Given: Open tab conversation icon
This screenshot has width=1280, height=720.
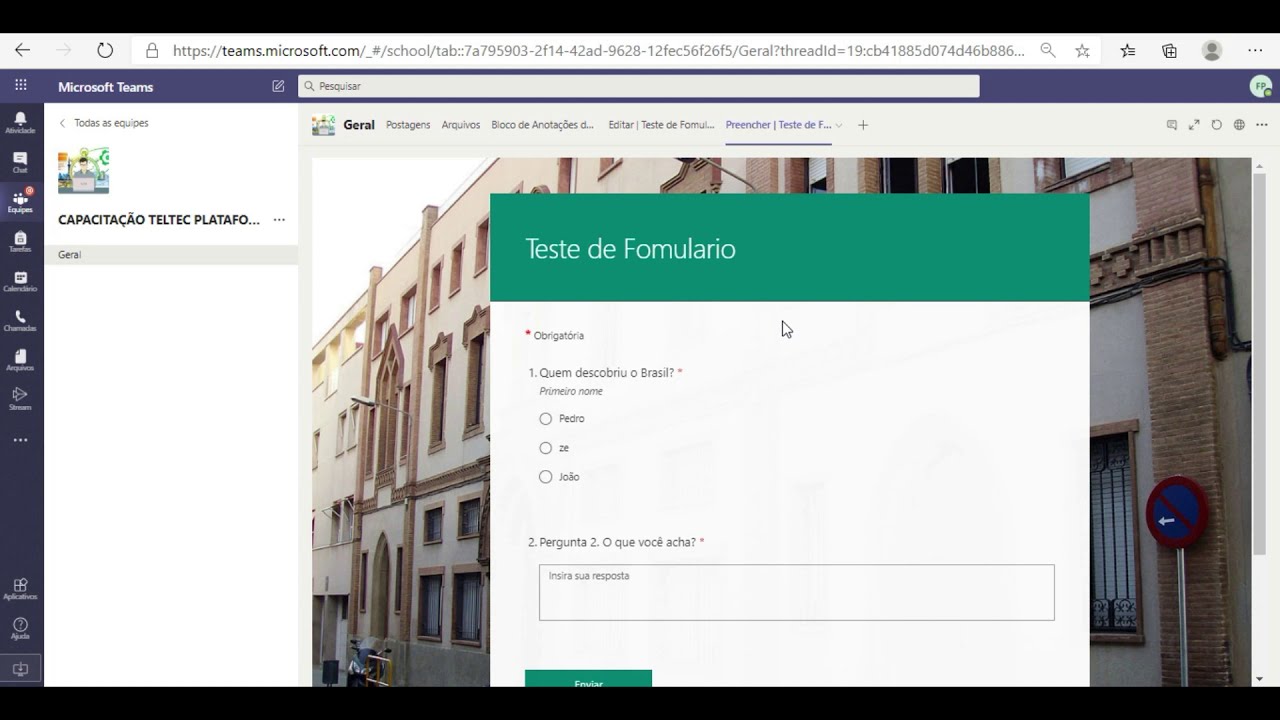Looking at the screenshot, I should [x=1172, y=125].
